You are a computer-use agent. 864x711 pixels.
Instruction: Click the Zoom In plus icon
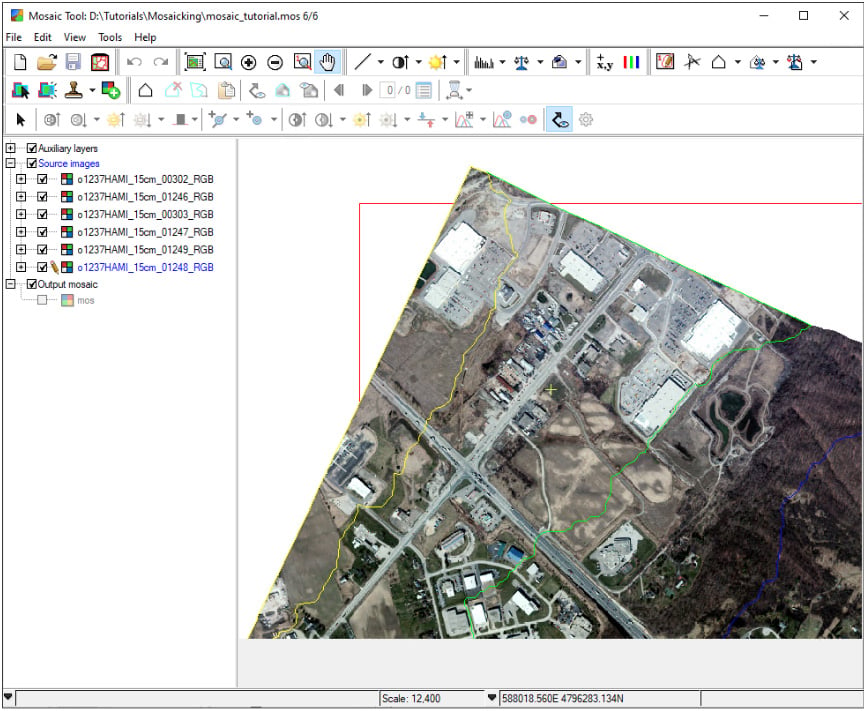(249, 62)
